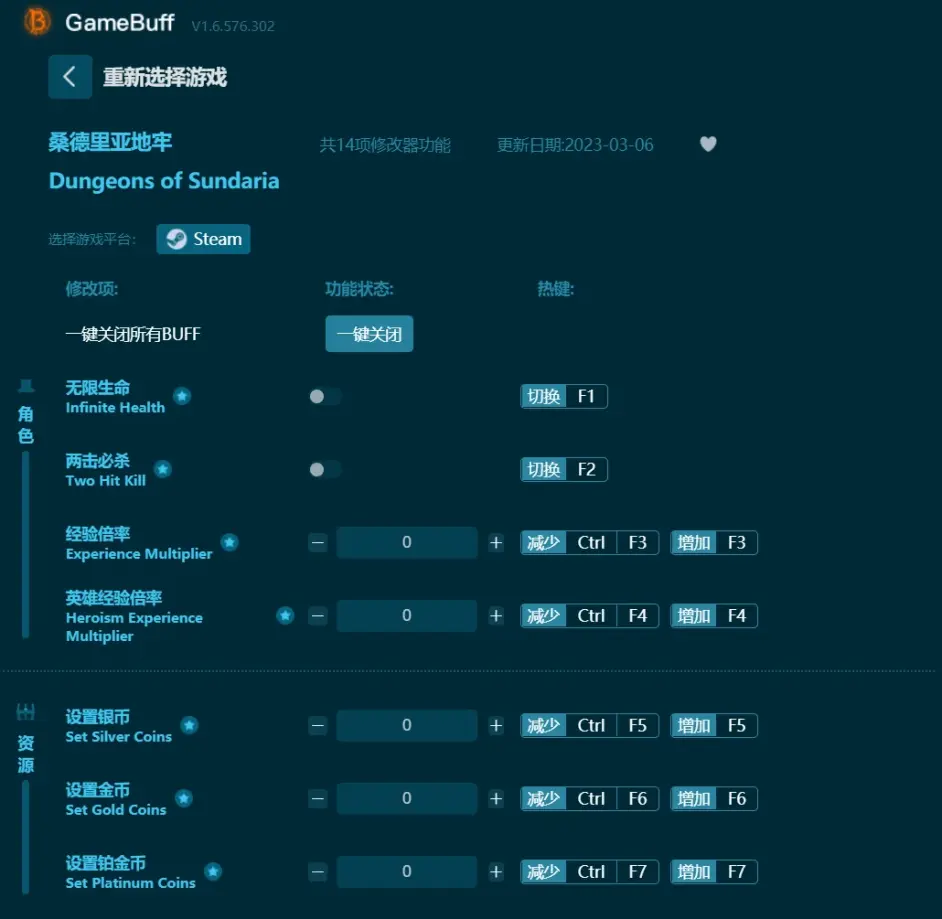The image size is (942, 919).
Task: Decrease Heroism Experience Multiplier with minus
Action: point(318,616)
